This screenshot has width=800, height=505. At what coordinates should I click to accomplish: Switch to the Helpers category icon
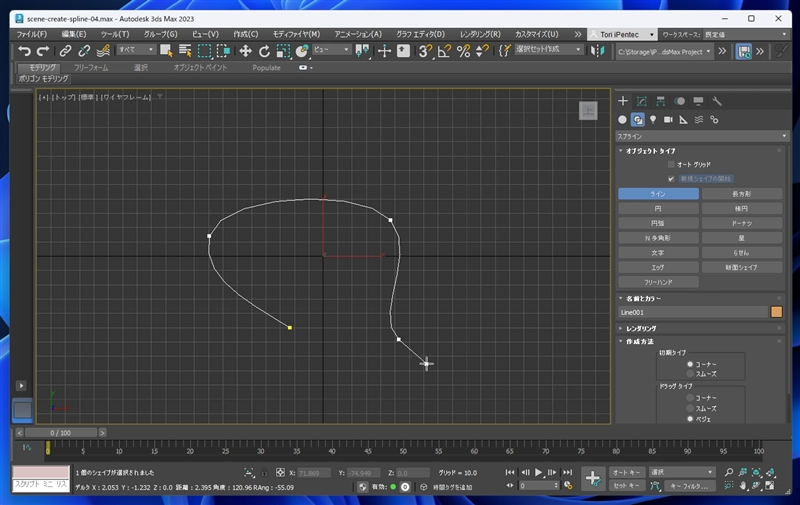[683, 119]
